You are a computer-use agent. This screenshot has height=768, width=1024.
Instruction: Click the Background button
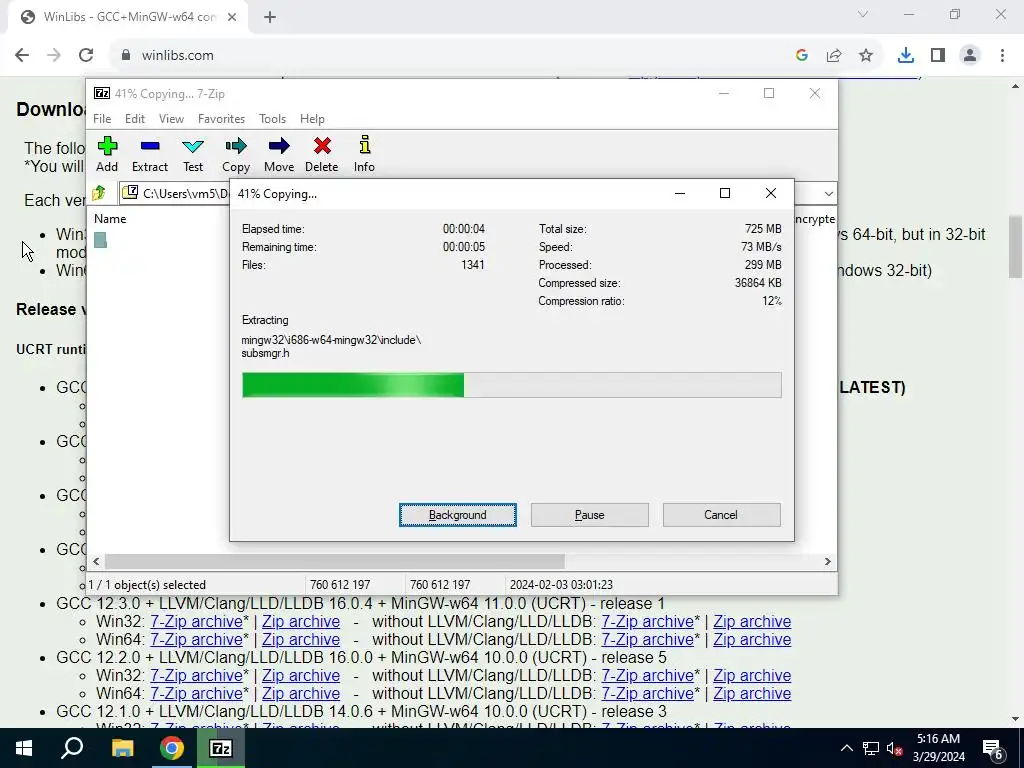pos(458,515)
